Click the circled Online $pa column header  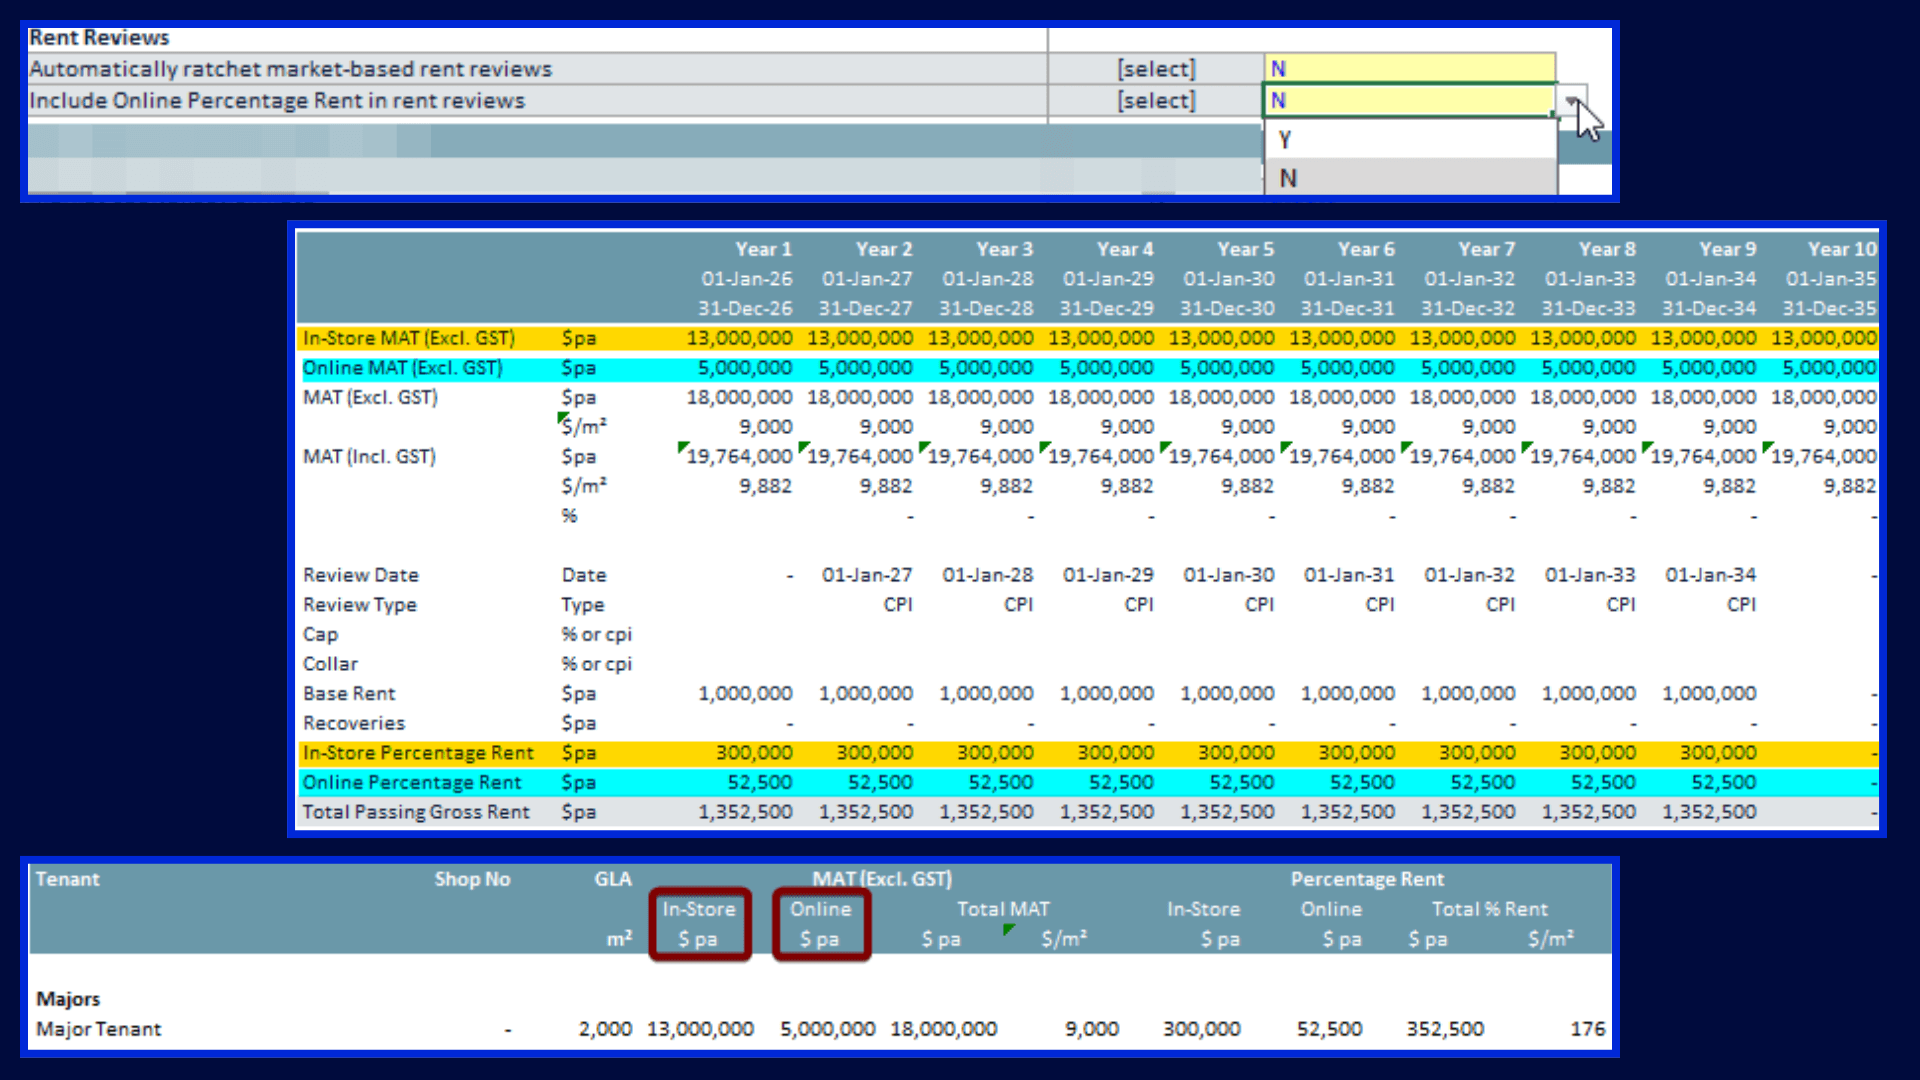click(821, 924)
